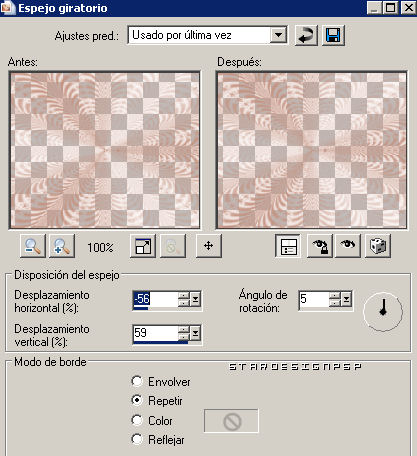The width and height of the screenshot is (417, 456).
Task: Click the grayed-out zoom icon
Action: 173,246
